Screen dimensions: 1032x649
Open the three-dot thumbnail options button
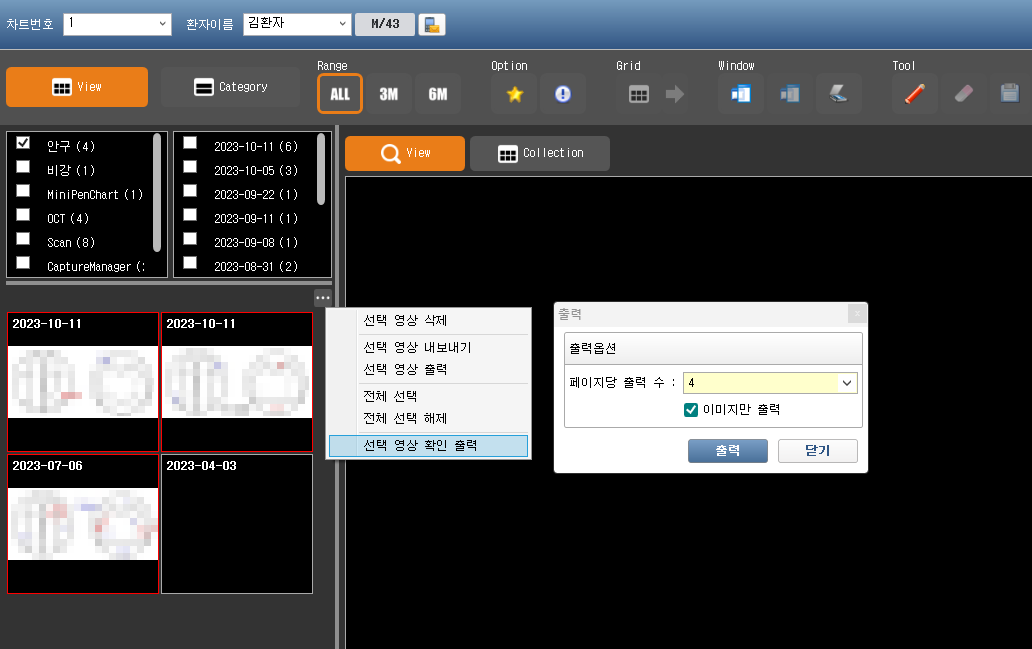point(322,297)
